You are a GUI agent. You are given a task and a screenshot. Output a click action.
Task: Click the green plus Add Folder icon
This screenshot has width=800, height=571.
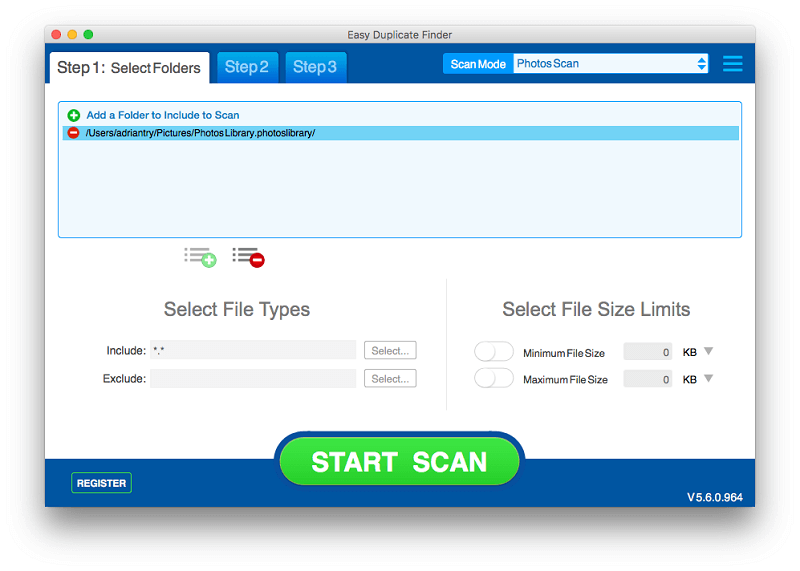click(x=74, y=115)
